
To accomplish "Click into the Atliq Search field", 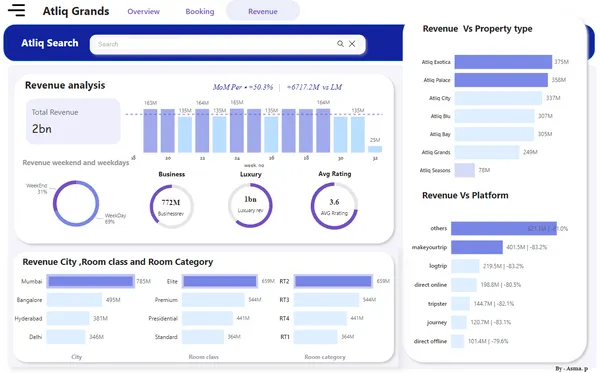I will point(228,44).
